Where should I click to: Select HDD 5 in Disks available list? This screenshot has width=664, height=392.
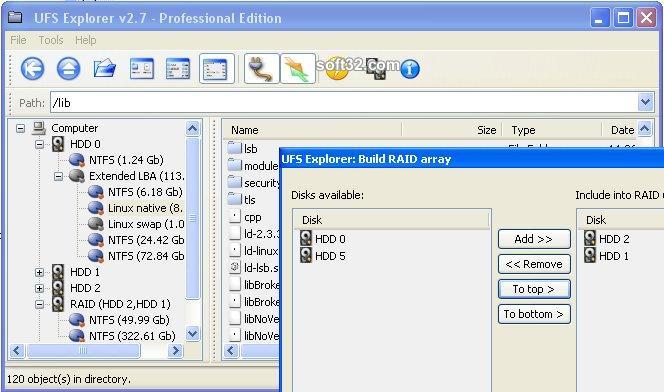pos(323,256)
